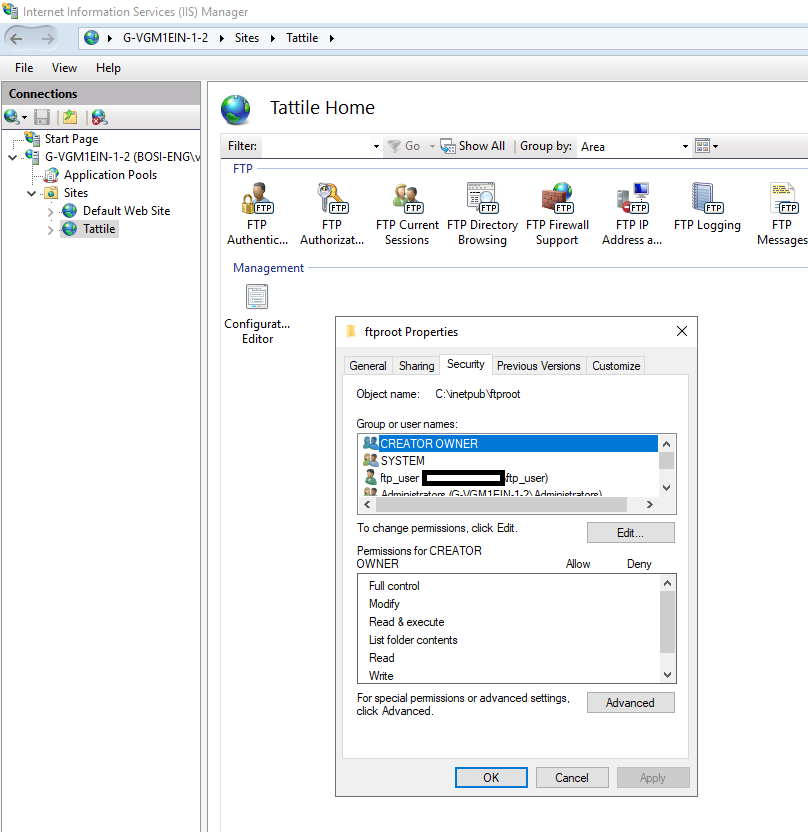Expand the Default Web Site node

tap(51, 212)
